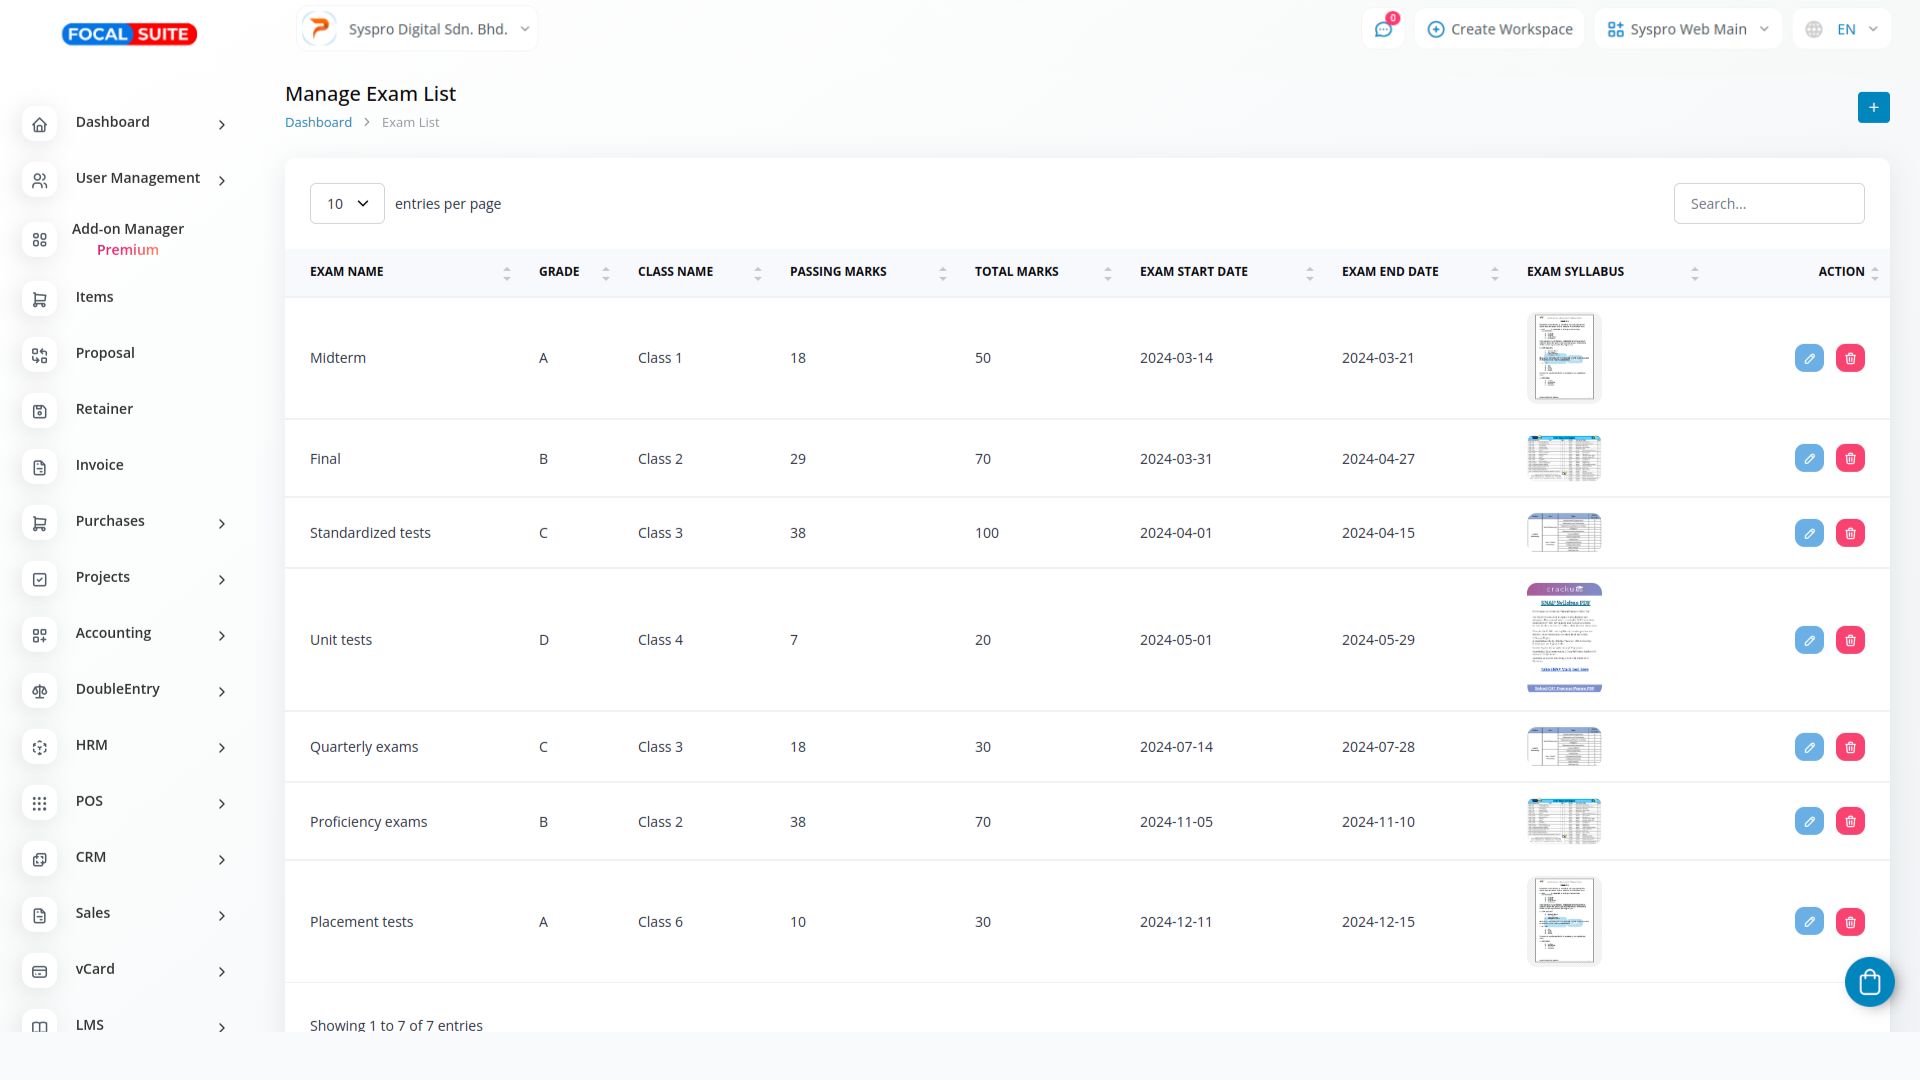Click the Create Workspace button
Screen dimensions: 1920x1080
[1499, 29]
